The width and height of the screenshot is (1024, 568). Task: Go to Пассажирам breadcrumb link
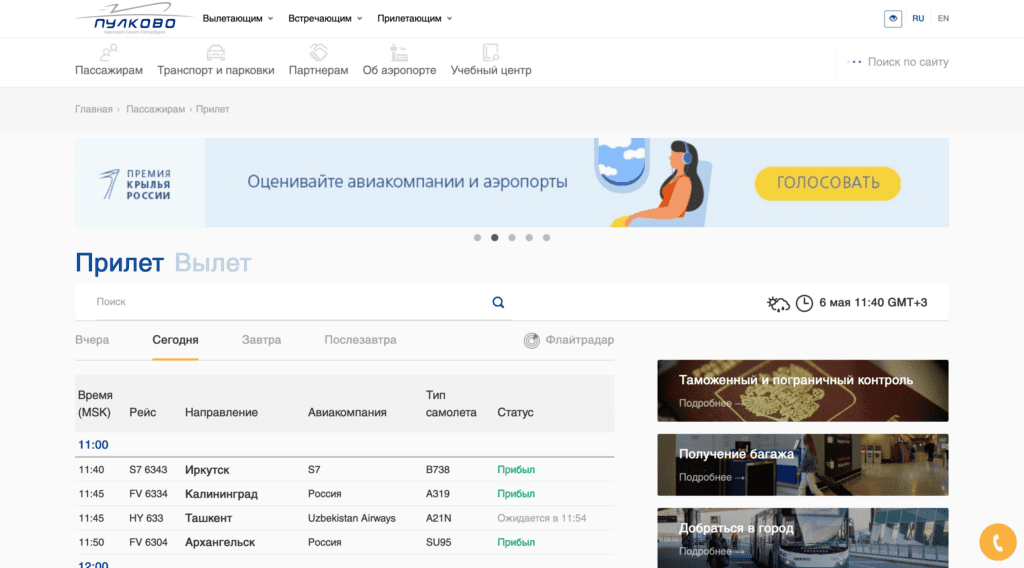(x=155, y=109)
